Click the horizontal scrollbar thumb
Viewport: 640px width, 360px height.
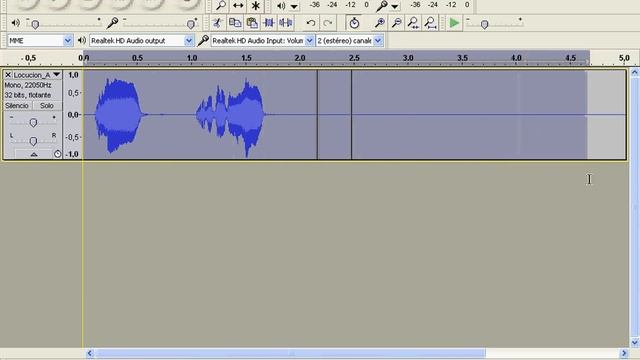(290, 353)
